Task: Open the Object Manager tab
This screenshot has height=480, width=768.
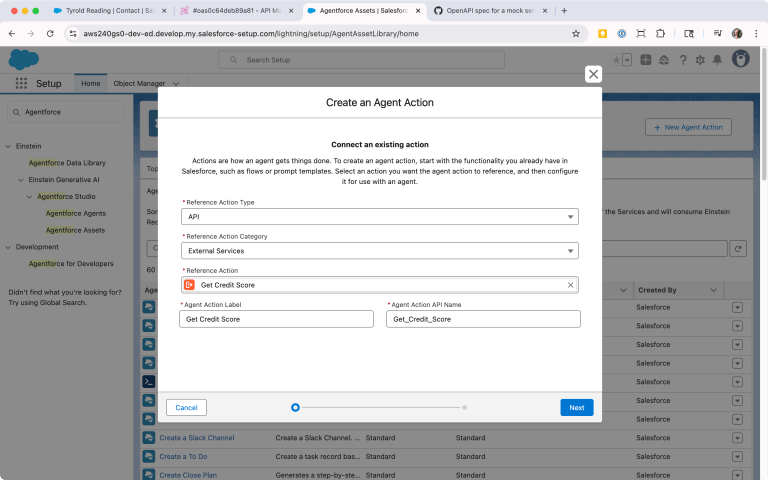Action: (x=139, y=83)
